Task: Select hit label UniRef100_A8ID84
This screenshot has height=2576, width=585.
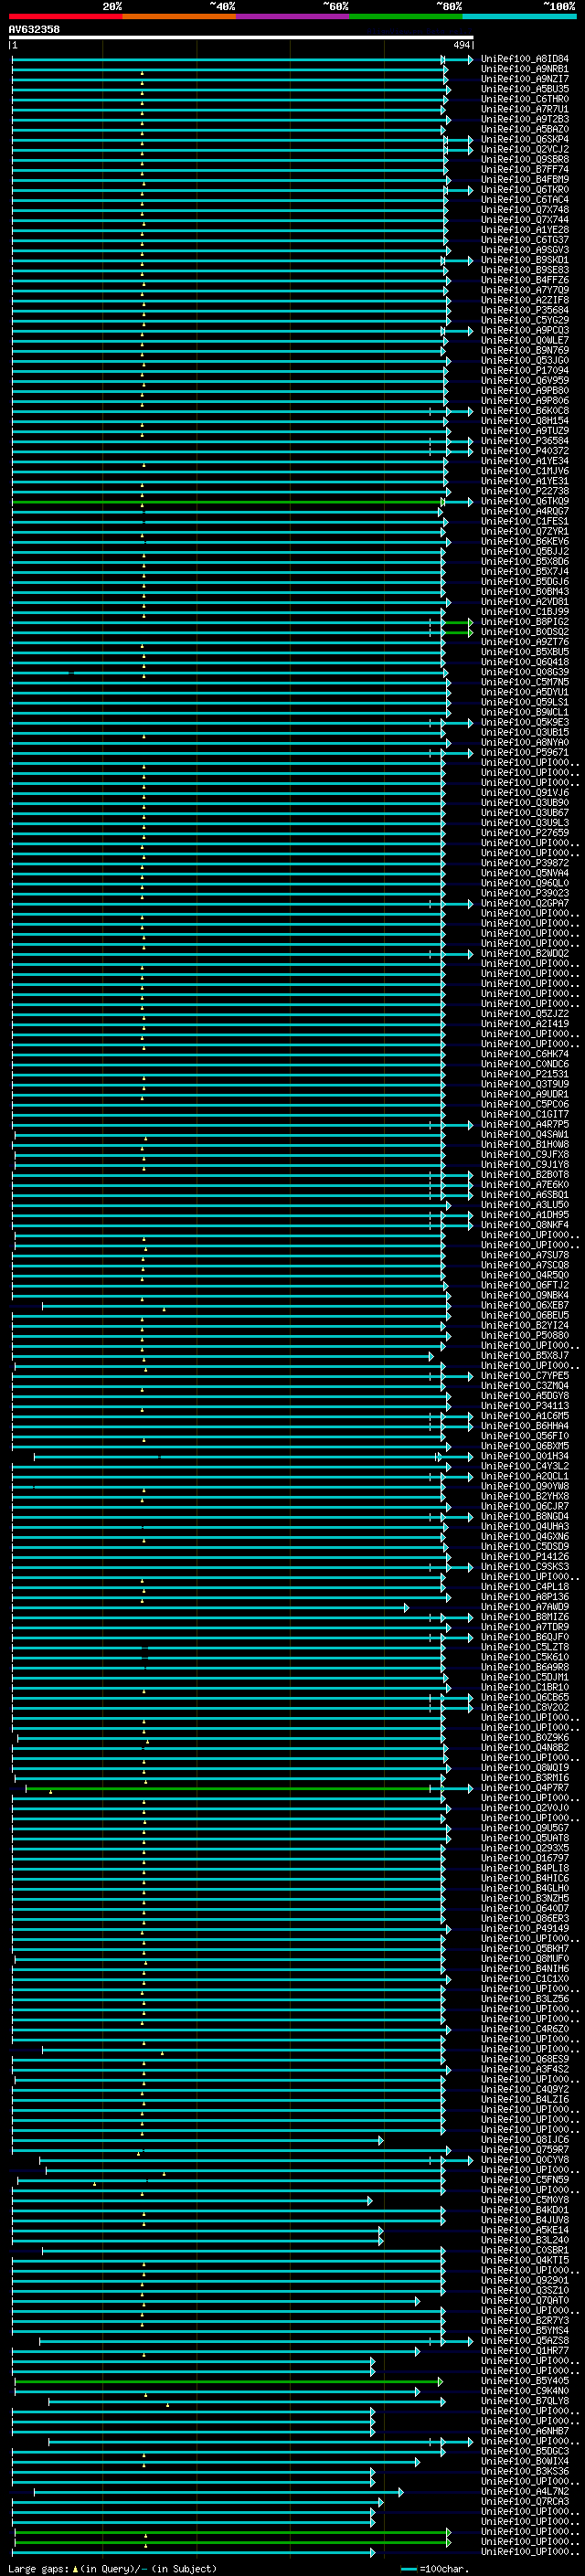Action: [x=525, y=59]
